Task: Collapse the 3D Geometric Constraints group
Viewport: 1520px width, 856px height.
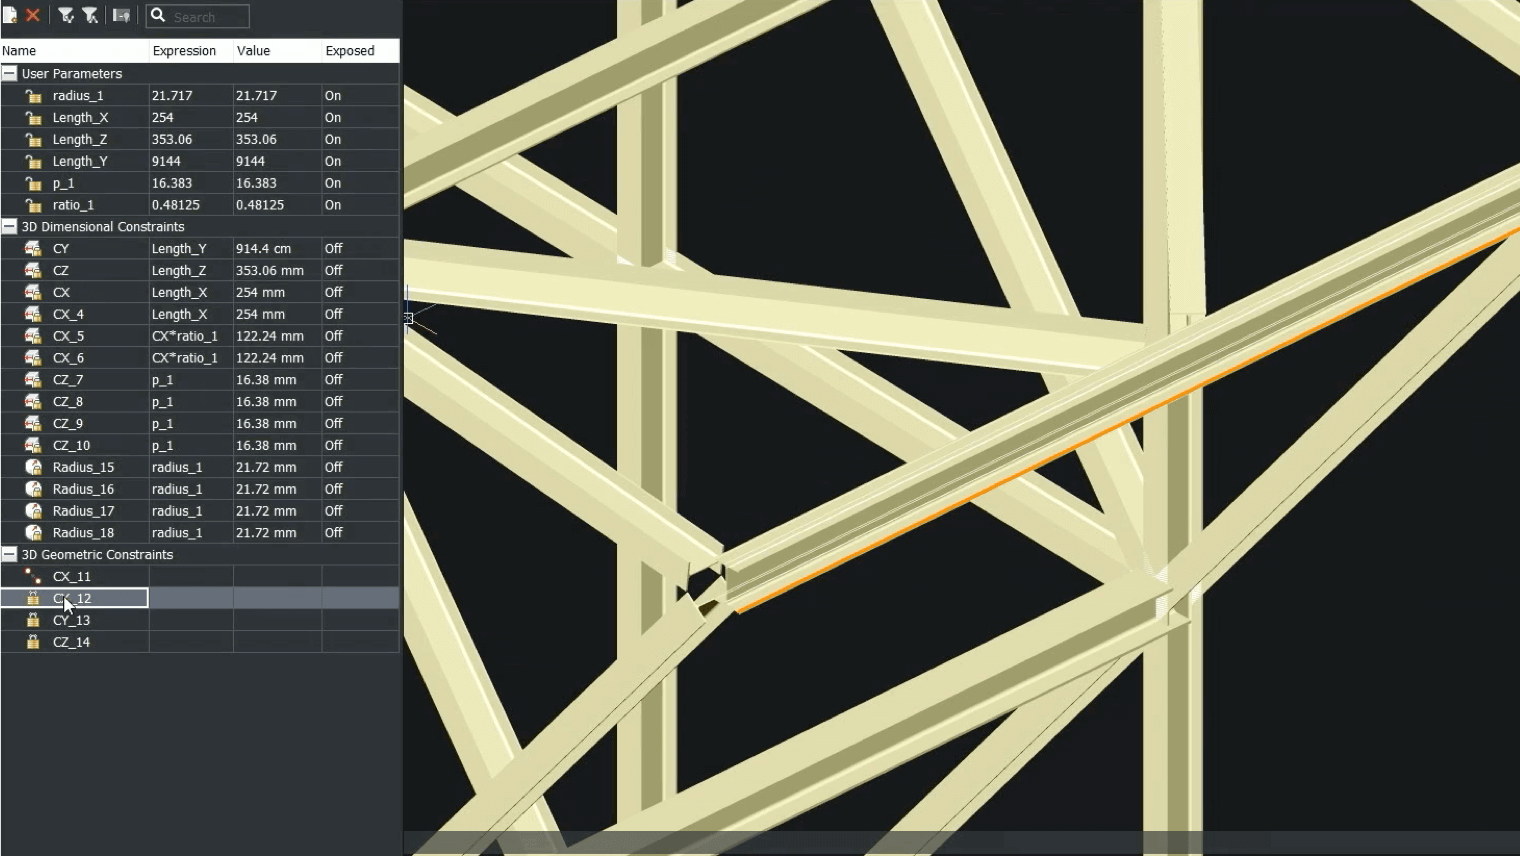Action: [10, 555]
